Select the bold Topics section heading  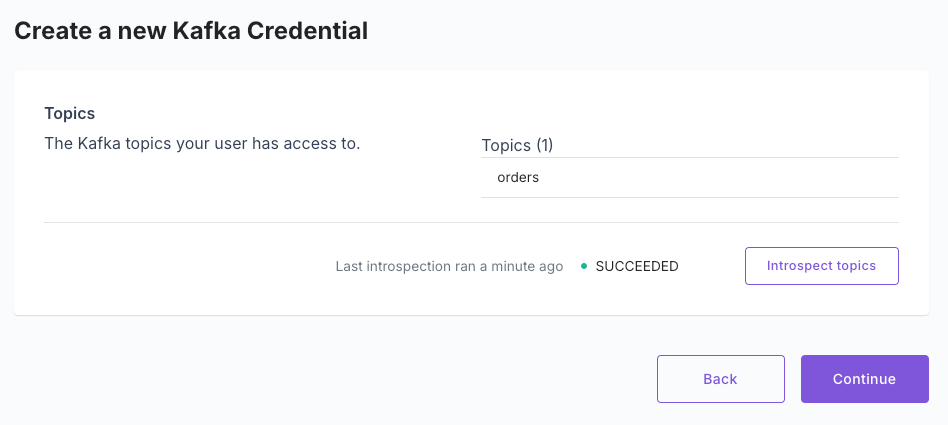(x=70, y=113)
